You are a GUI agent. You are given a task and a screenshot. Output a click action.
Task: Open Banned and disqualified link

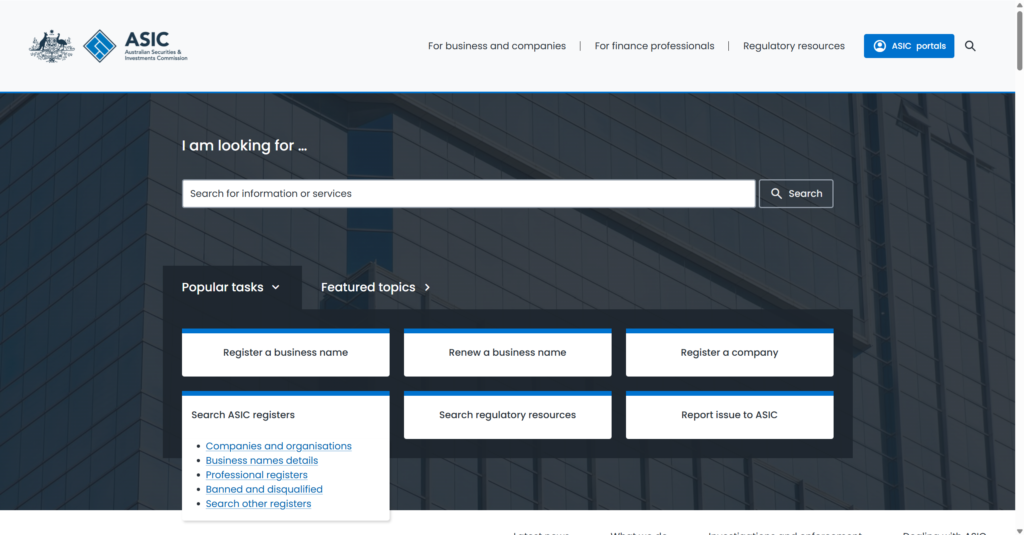coord(264,489)
